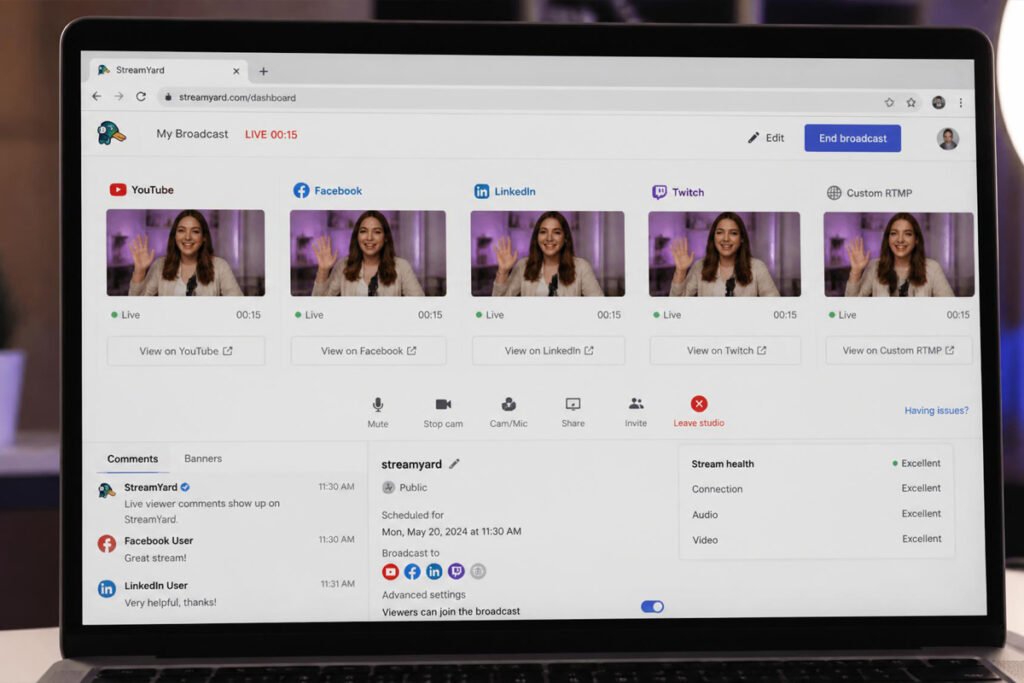The image size is (1024, 683).
Task: Click the 'Connection' status row
Action: pyautogui.click(x=816, y=488)
